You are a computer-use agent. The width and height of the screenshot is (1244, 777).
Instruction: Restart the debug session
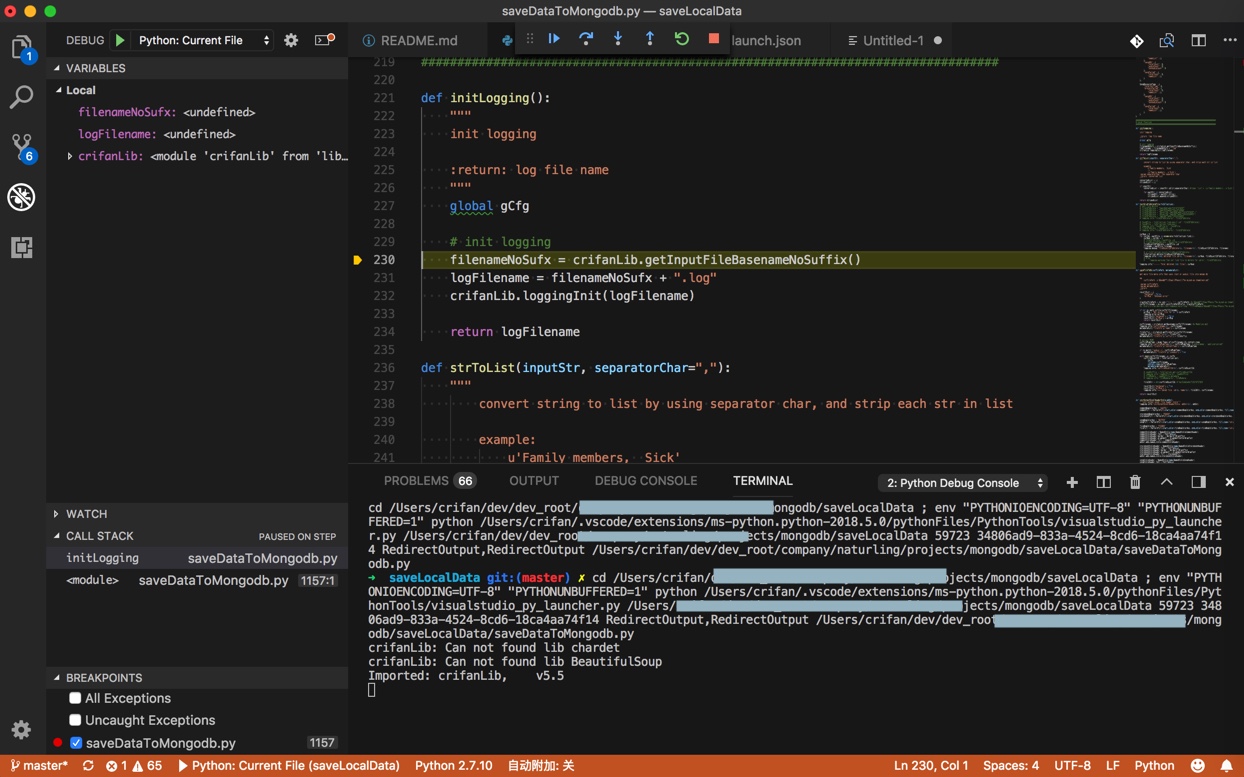[682, 39]
